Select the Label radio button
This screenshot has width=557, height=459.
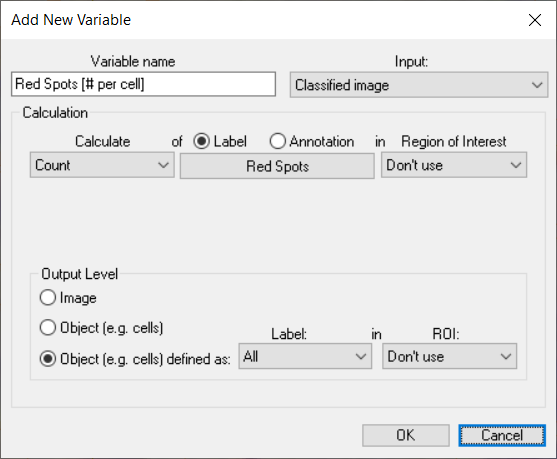(x=201, y=141)
